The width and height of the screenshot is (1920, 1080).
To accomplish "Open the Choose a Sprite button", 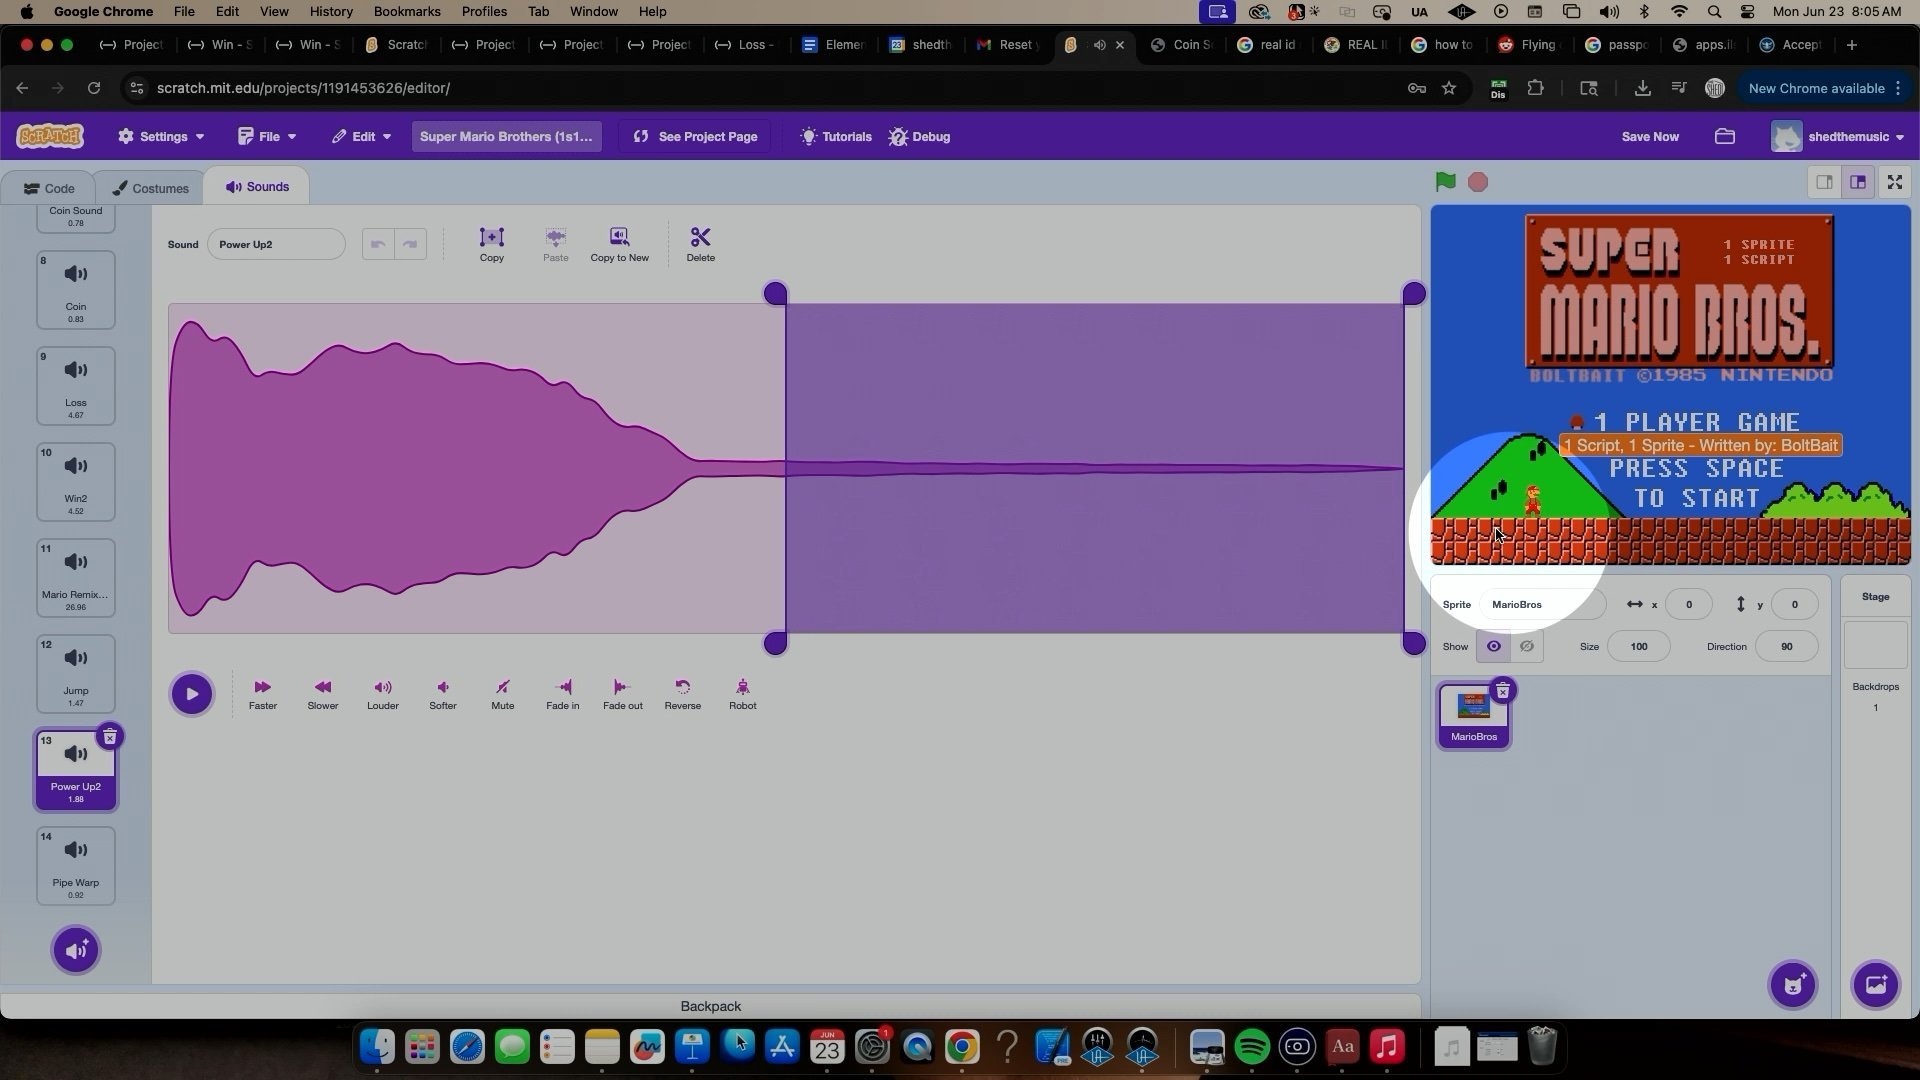I will point(1793,985).
